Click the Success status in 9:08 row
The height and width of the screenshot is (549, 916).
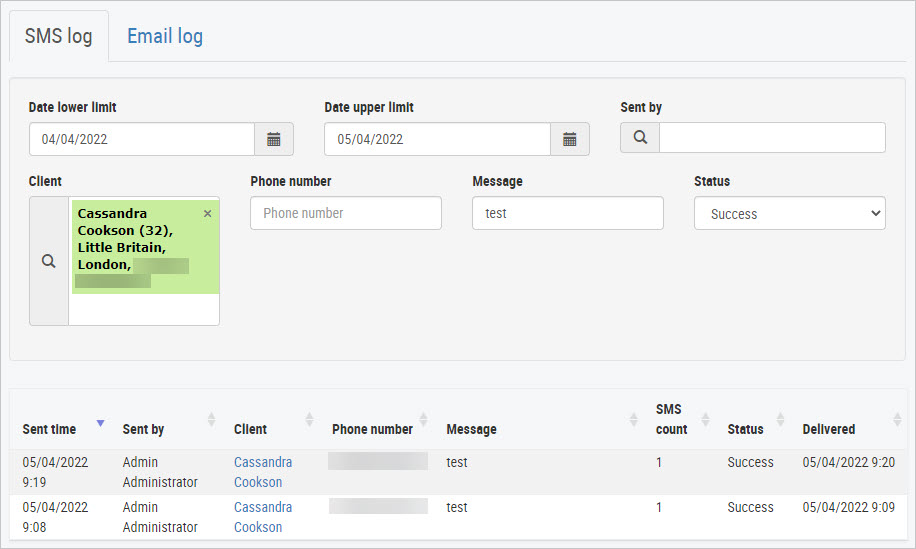pos(750,507)
